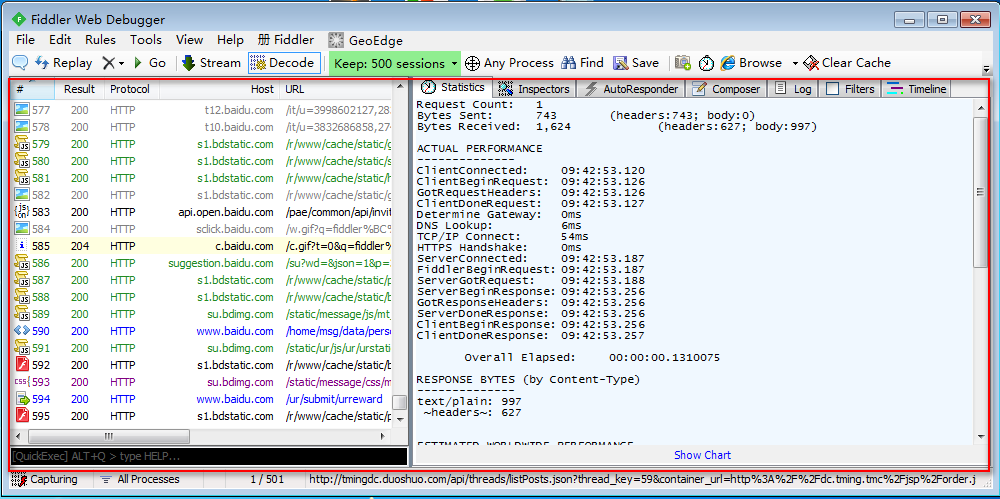Click the comment speech bubble icon

(x=20, y=63)
